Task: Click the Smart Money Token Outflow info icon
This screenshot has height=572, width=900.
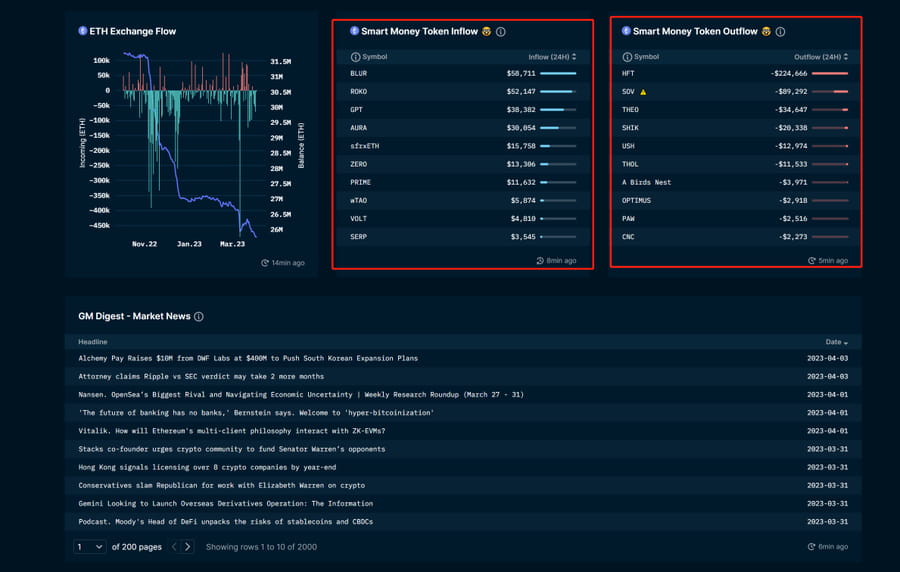Action: pos(780,32)
